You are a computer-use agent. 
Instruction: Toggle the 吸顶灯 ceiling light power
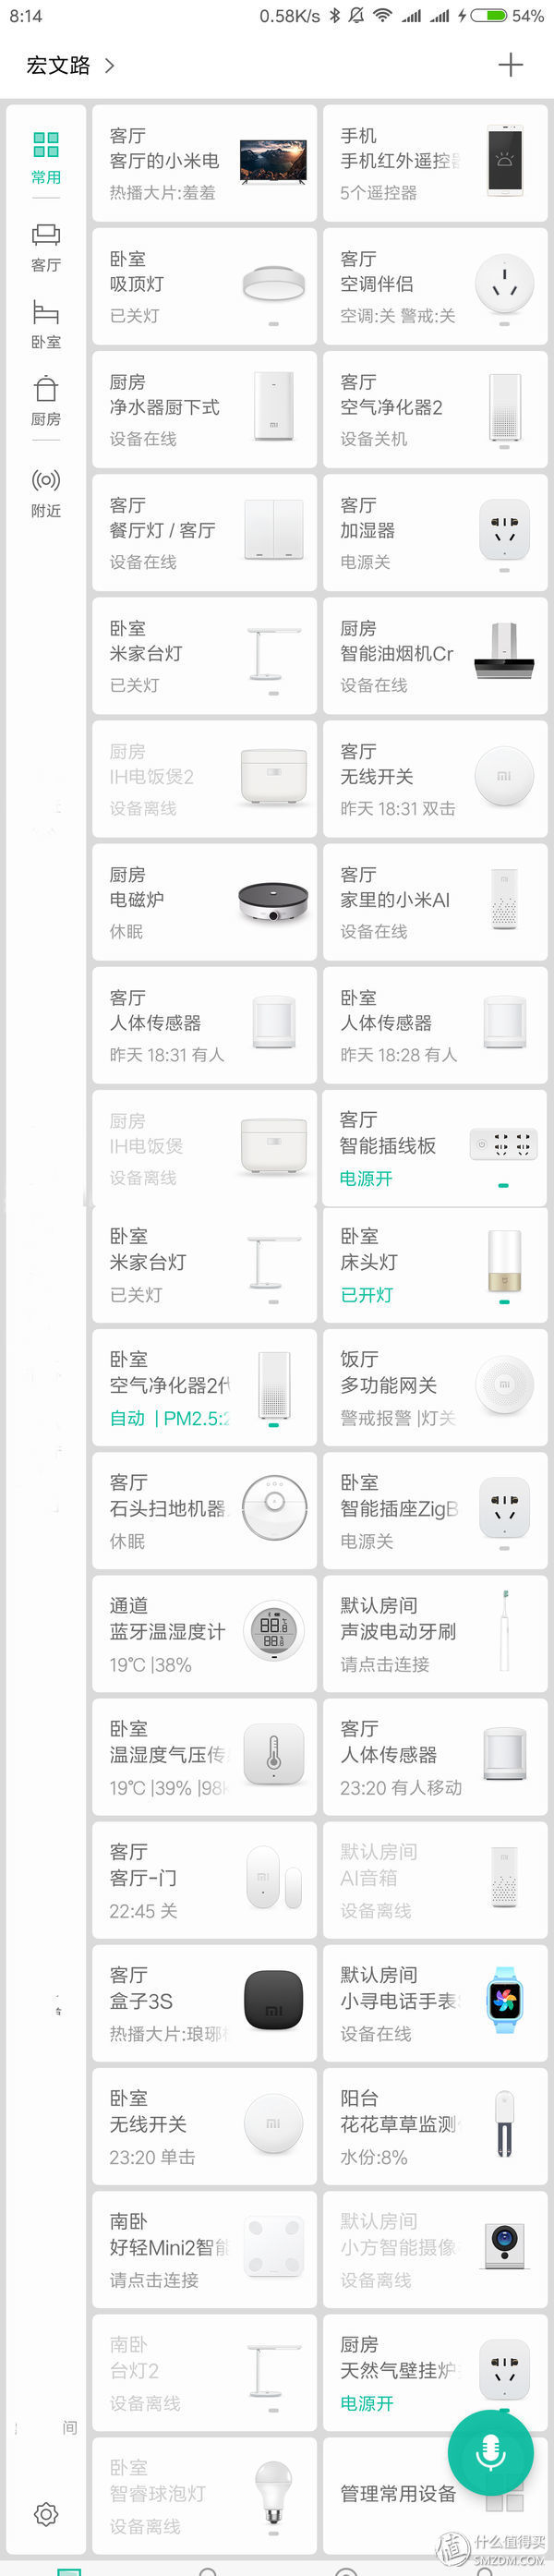tap(273, 324)
